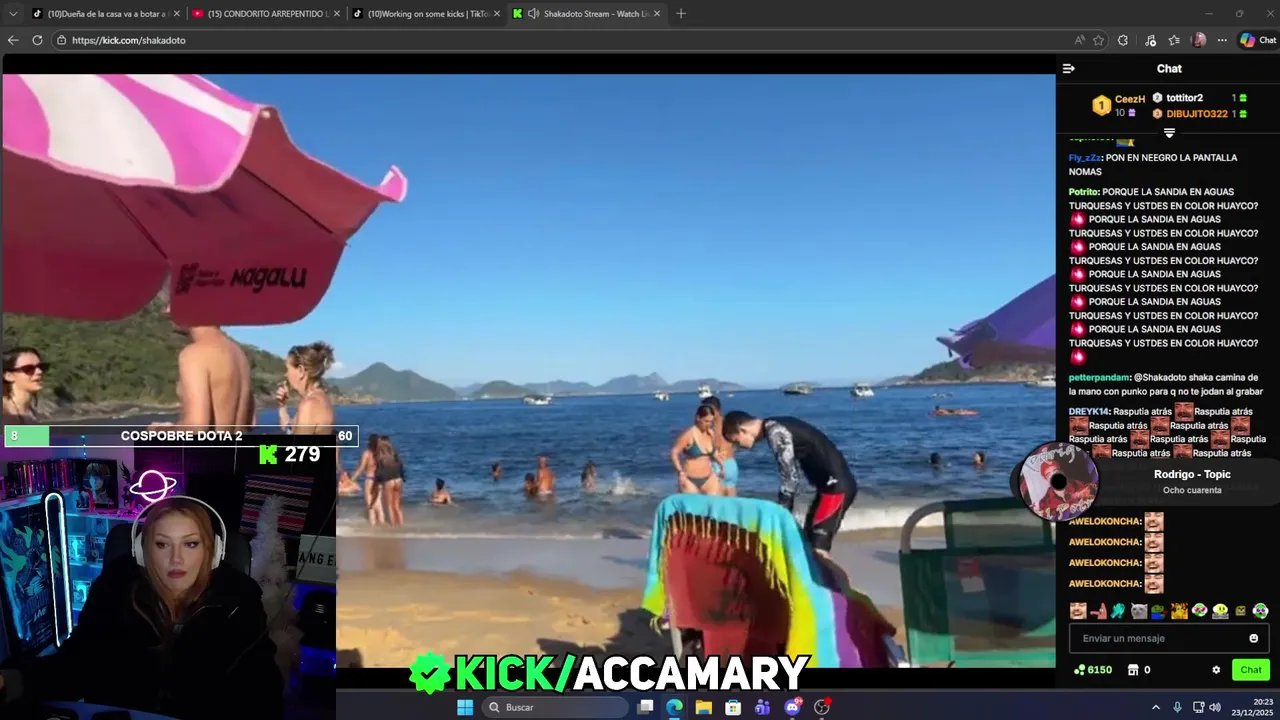Toggle the microphone icon in system tray
This screenshot has height=720, width=1280.
[x=1177, y=707]
